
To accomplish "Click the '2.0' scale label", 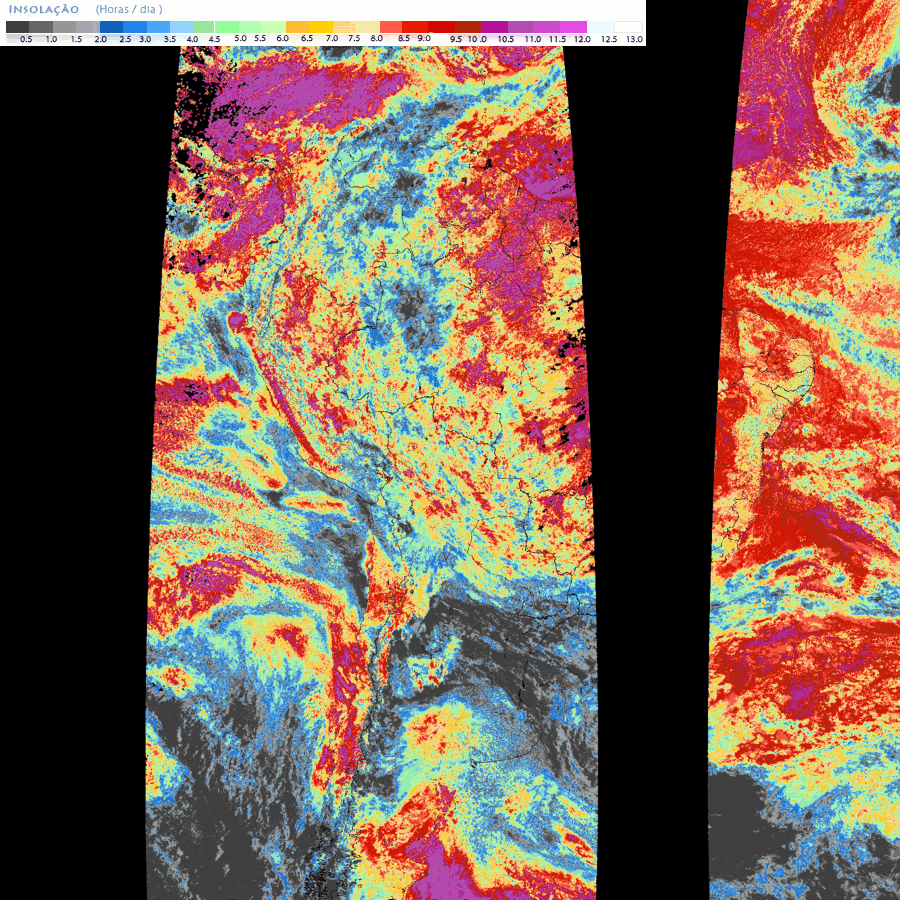I will tap(100, 39).
